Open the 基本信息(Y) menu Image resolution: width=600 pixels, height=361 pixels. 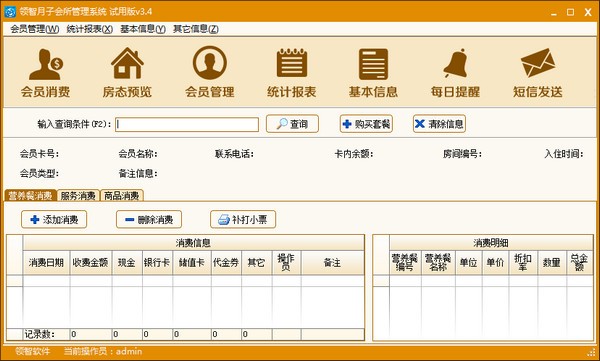(143, 29)
